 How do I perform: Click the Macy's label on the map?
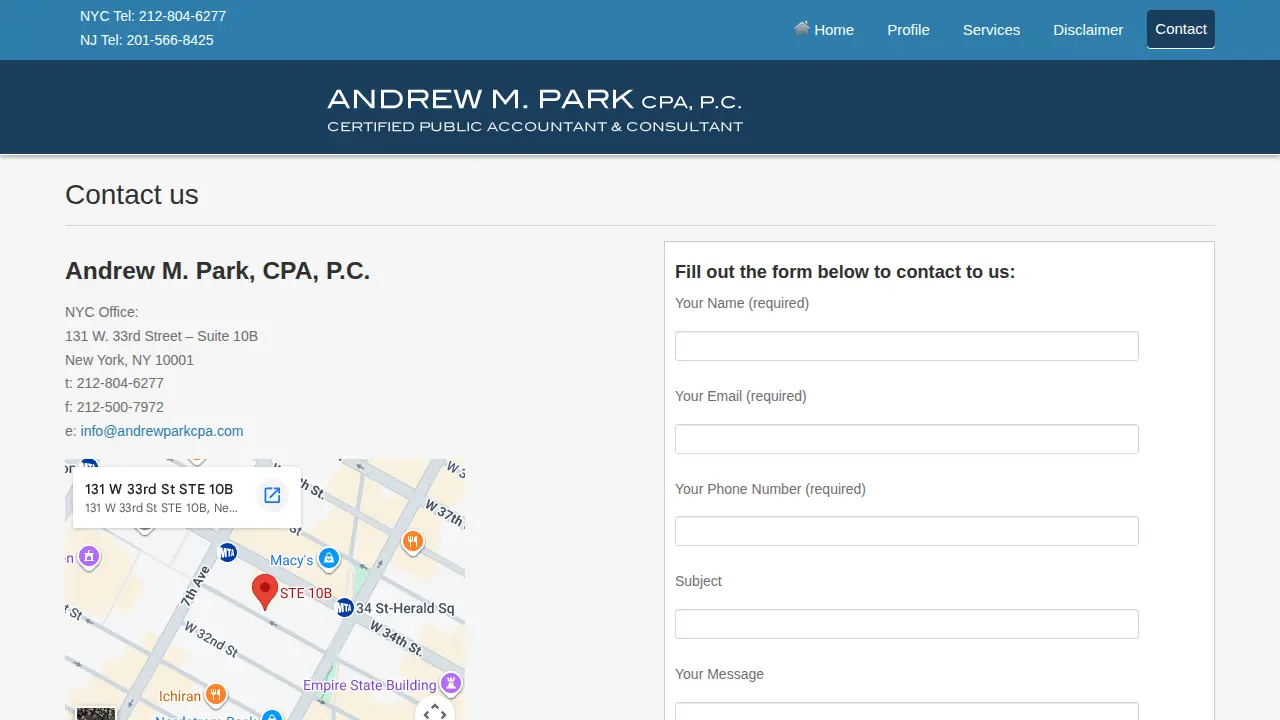coord(292,560)
